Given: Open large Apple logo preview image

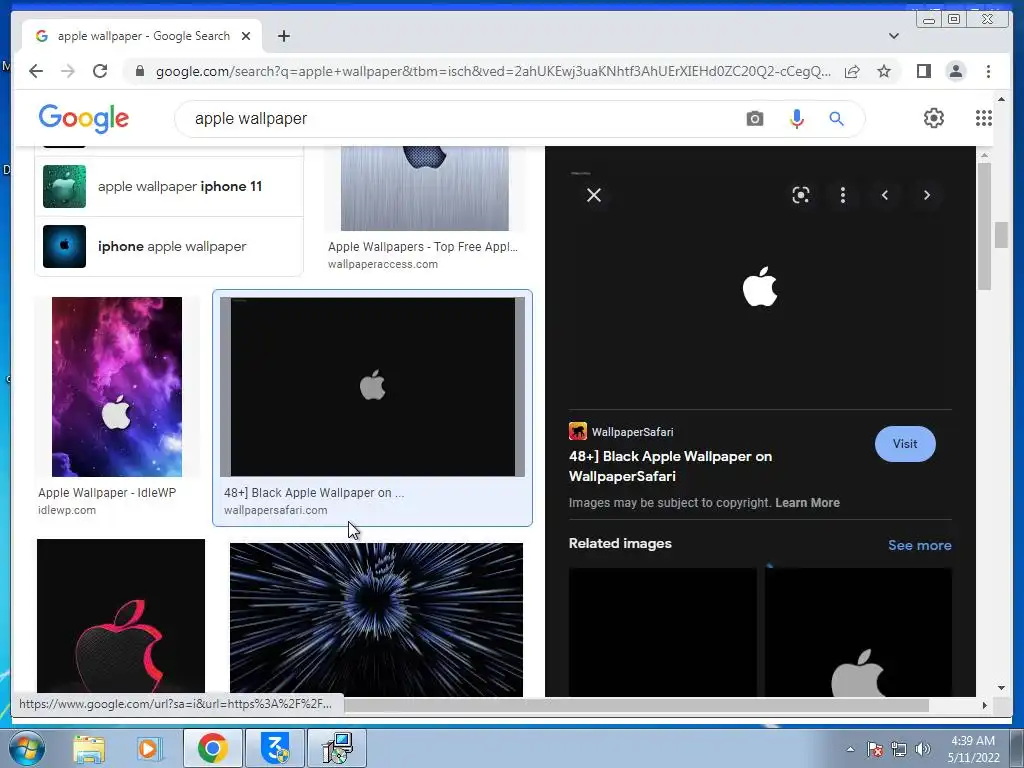Looking at the screenshot, I should click(760, 287).
